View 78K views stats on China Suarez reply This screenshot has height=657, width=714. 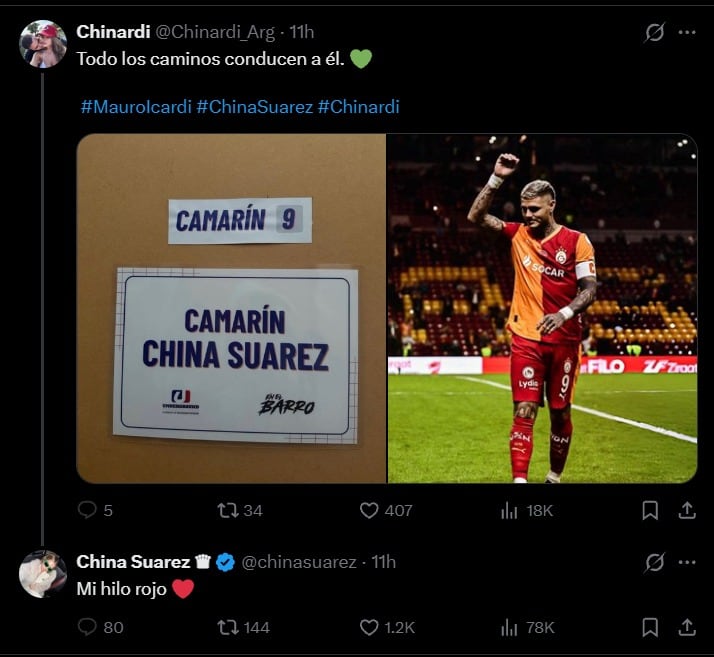[x=527, y=628]
